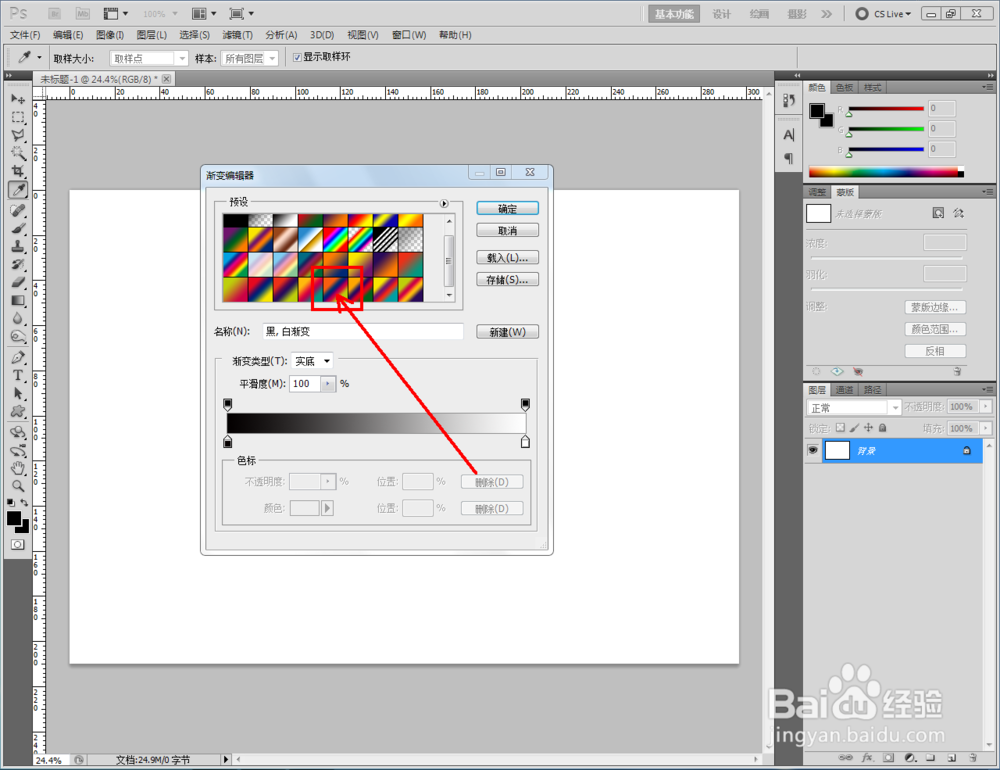Click the swap foreground/background colors icon
This screenshot has width=1000, height=770.
click(x=24, y=503)
